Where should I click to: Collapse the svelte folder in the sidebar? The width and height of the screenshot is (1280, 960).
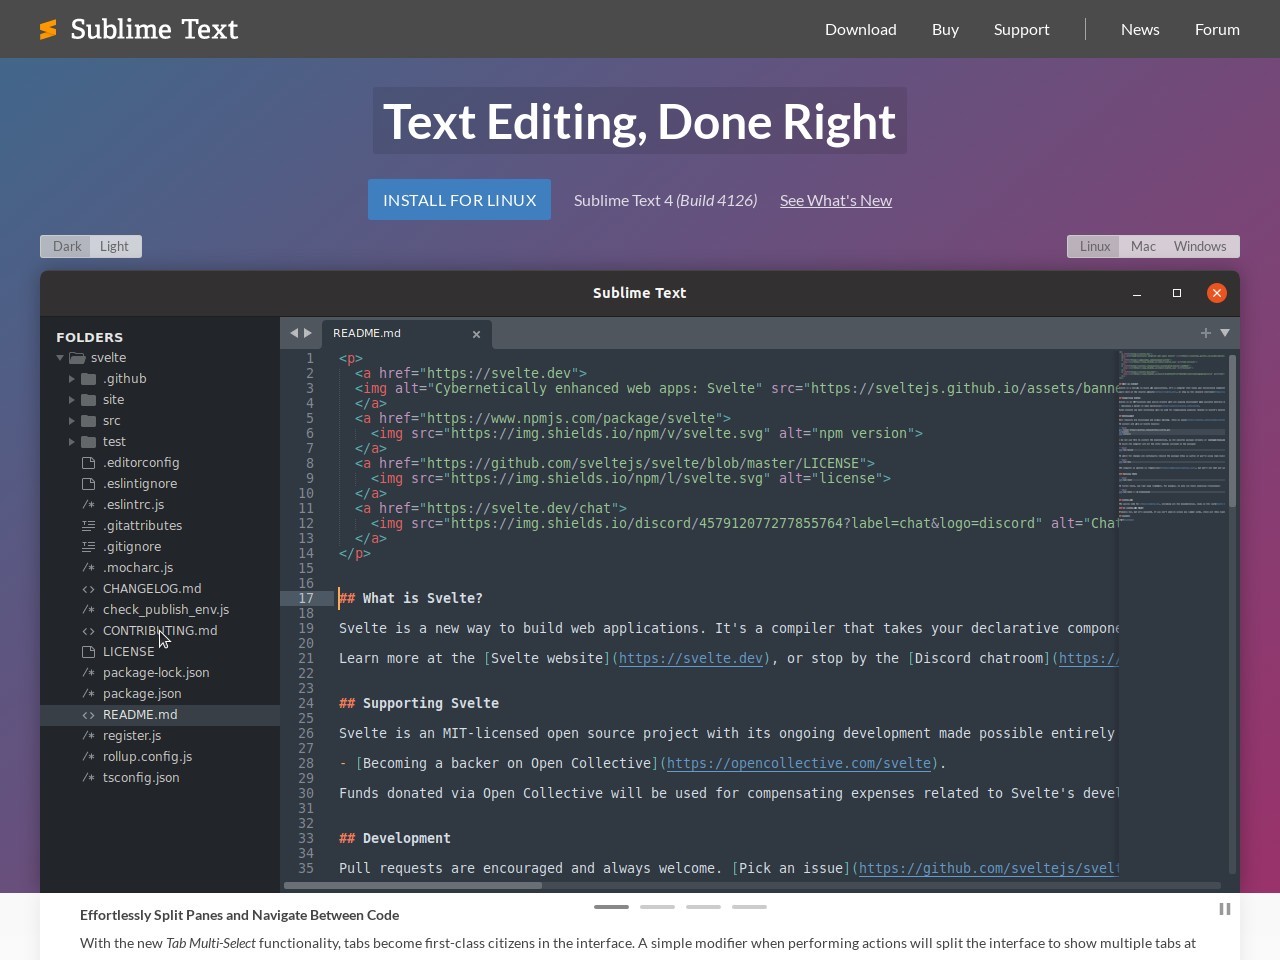coord(60,357)
